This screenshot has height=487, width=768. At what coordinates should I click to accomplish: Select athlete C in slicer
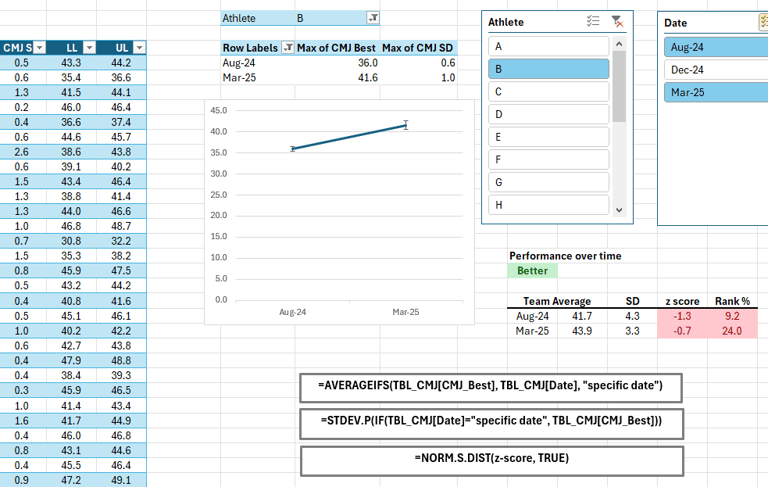click(549, 92)
